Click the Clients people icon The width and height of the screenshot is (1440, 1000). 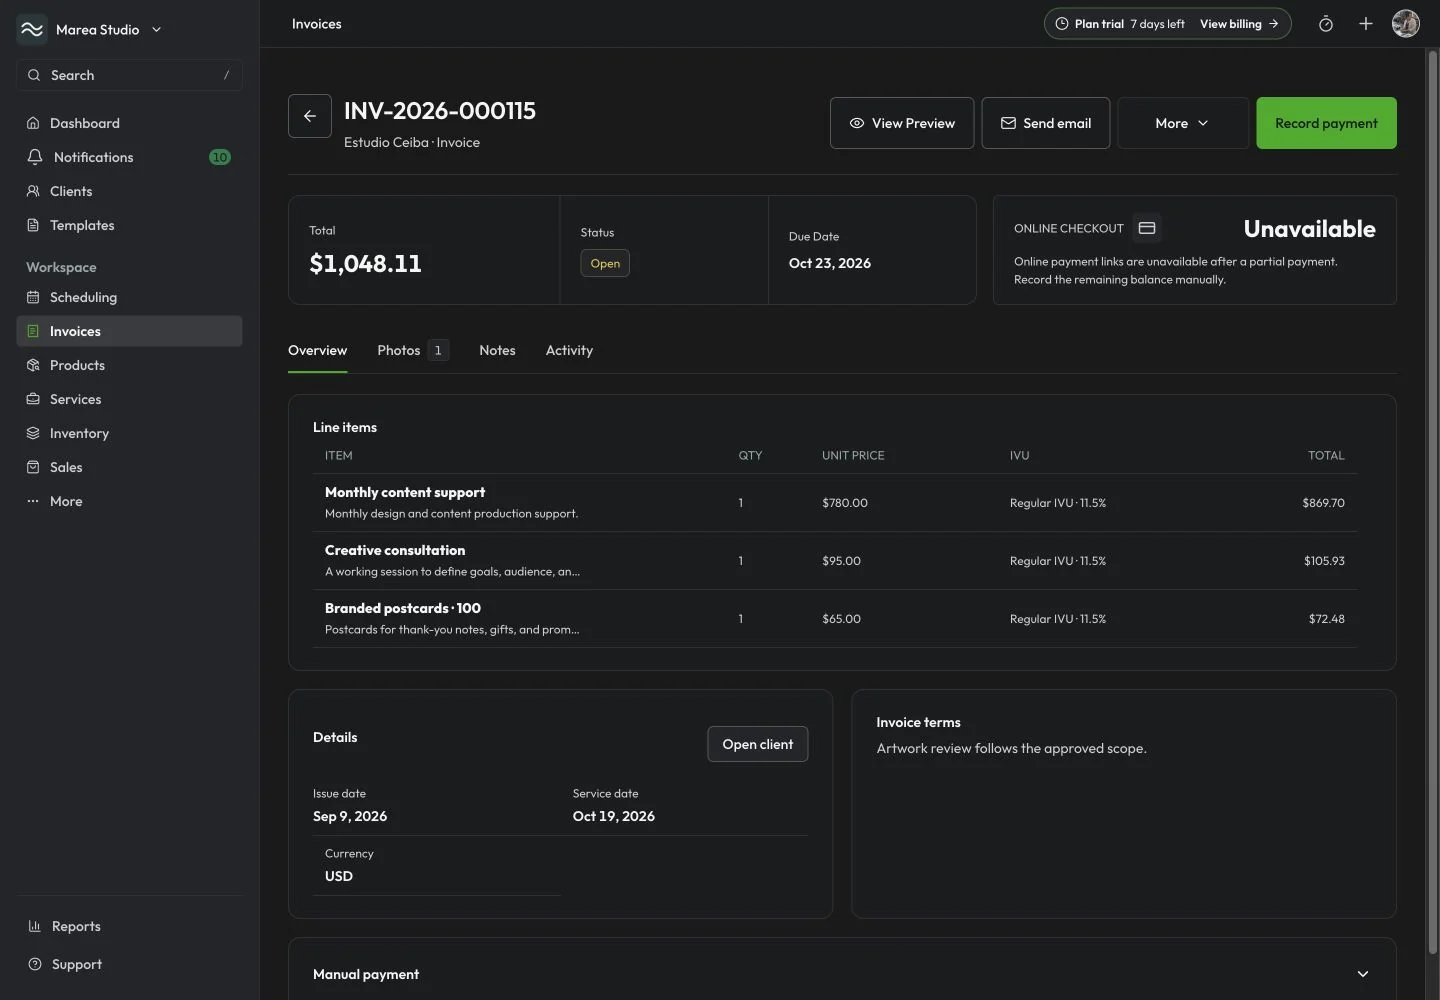click(x=33, y=191)
